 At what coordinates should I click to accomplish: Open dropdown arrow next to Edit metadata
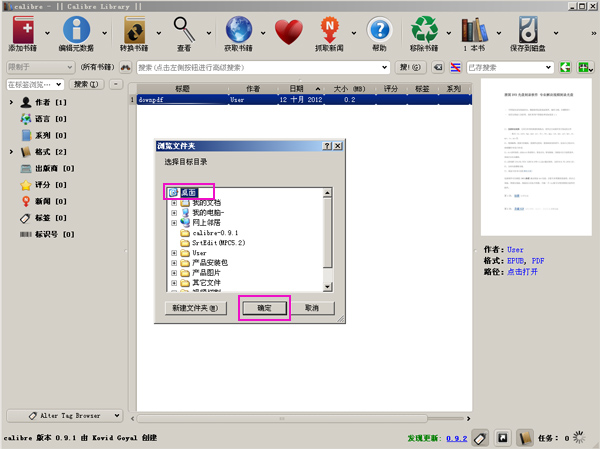(x=104, y=33)
